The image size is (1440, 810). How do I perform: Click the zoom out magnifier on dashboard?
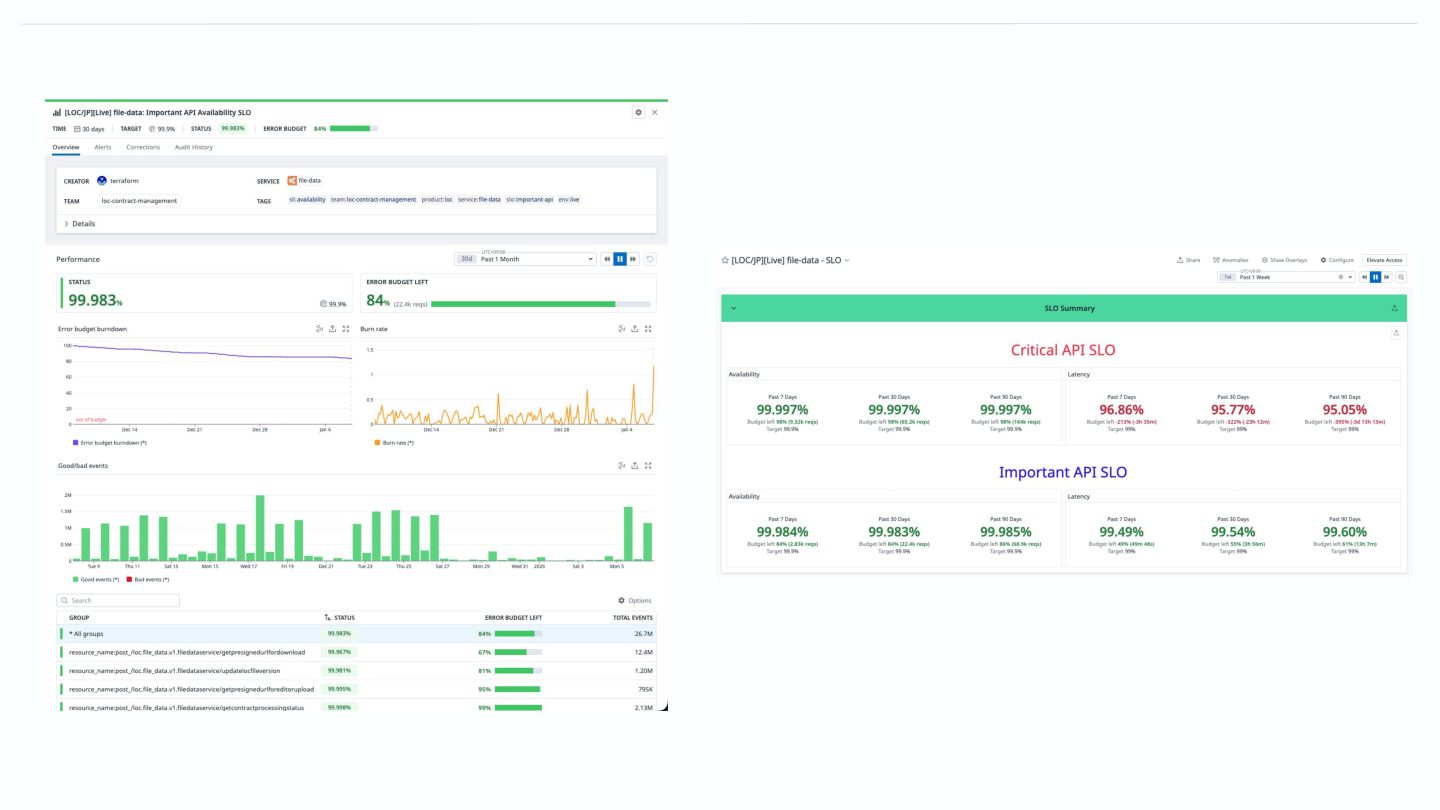coord(1401,277)
